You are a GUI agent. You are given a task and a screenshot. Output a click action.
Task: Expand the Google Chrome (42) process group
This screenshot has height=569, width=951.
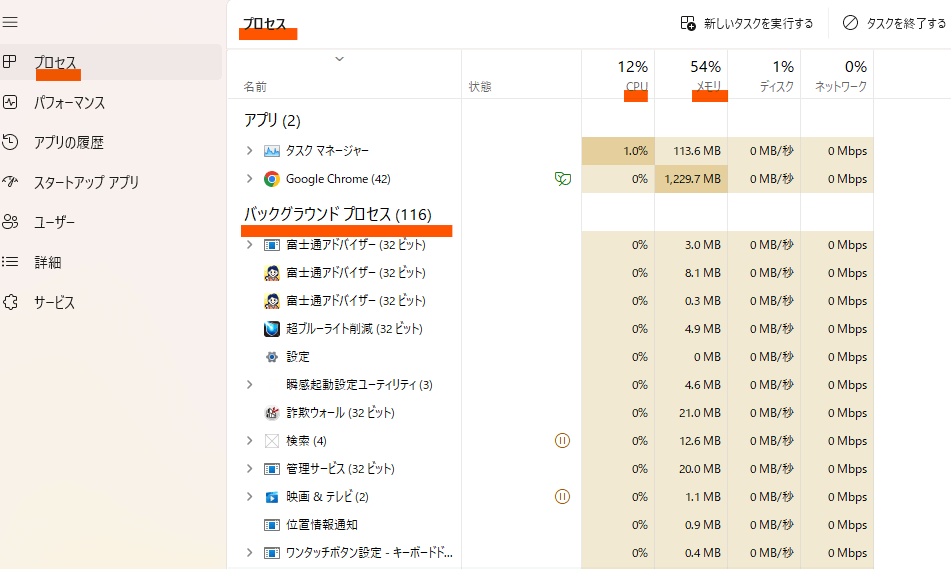coord(249,178)
